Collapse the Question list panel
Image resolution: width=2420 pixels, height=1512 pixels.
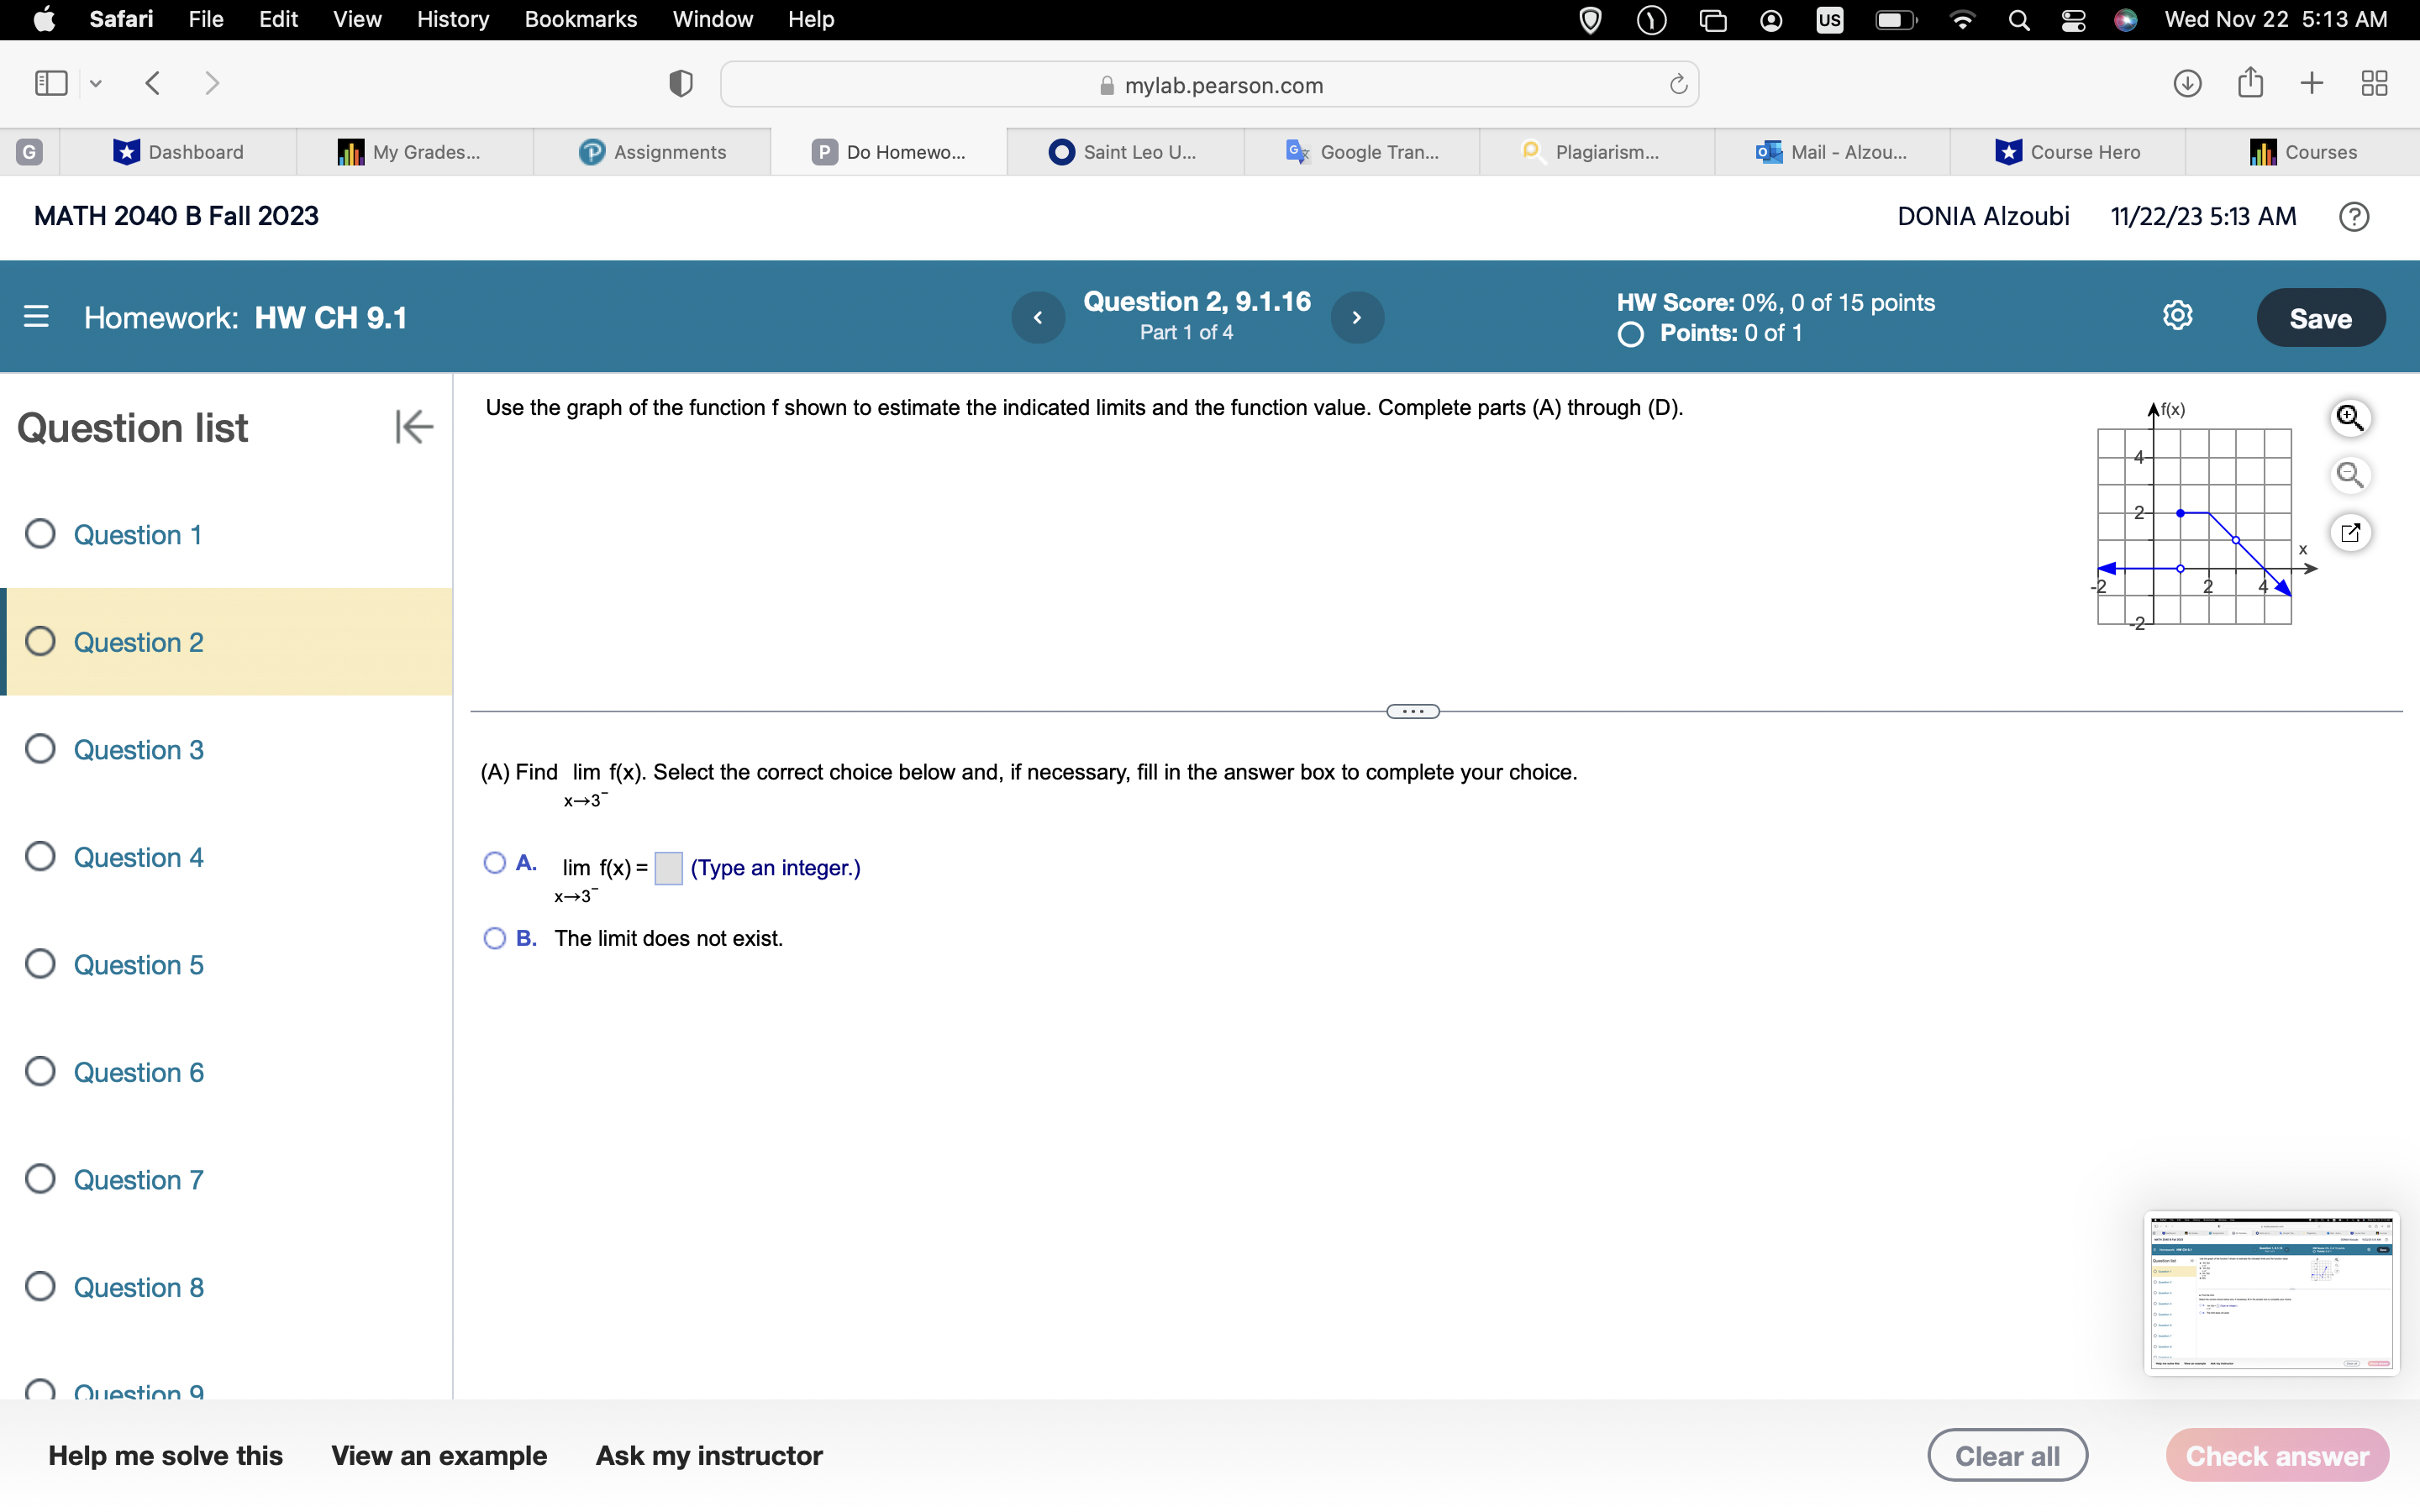[413, 427]
